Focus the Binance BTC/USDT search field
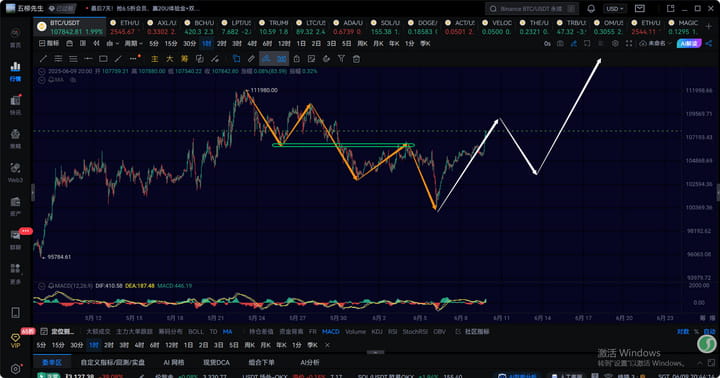720x378 pixels. click(x=532, y=9)
